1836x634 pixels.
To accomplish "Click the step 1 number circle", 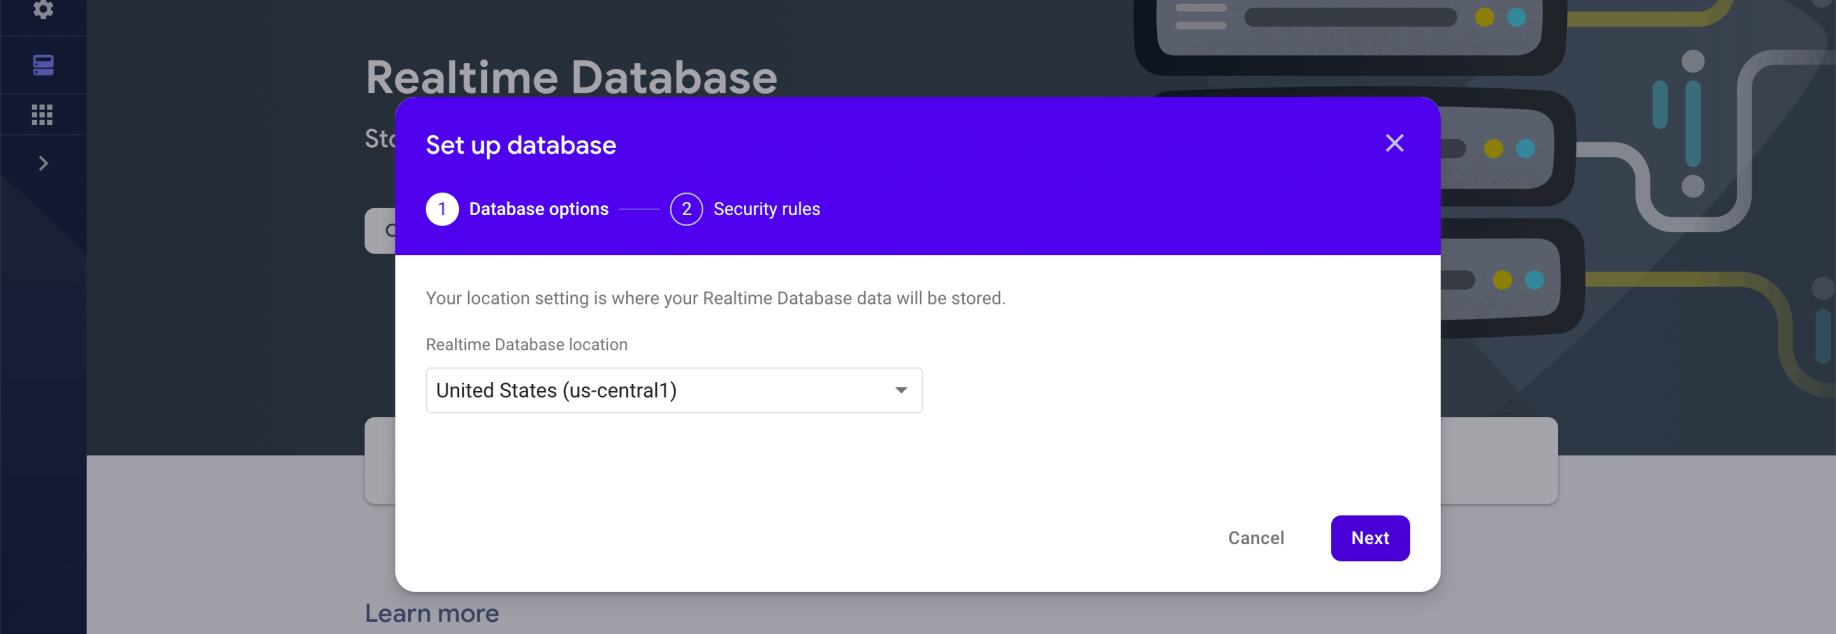I will [x=442, y=209].
